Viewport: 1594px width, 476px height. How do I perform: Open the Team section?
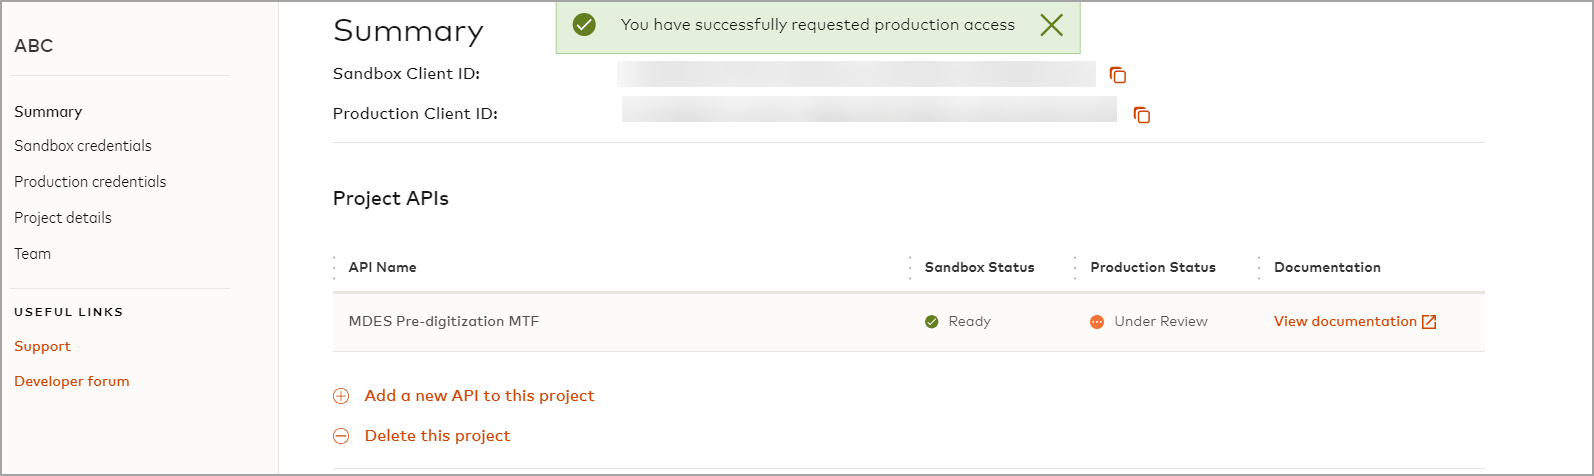[33, 254]
